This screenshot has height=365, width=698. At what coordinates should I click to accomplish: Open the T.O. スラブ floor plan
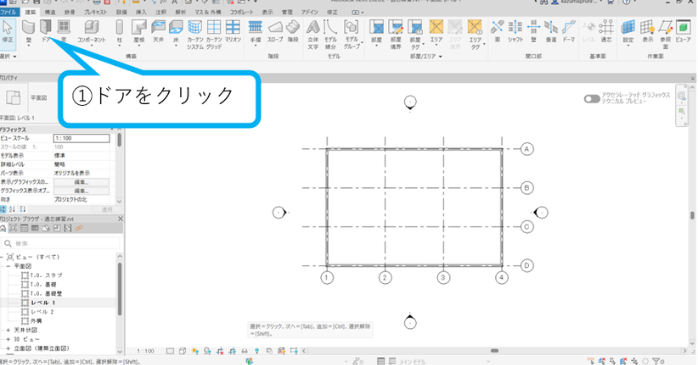tap(46, 276)
